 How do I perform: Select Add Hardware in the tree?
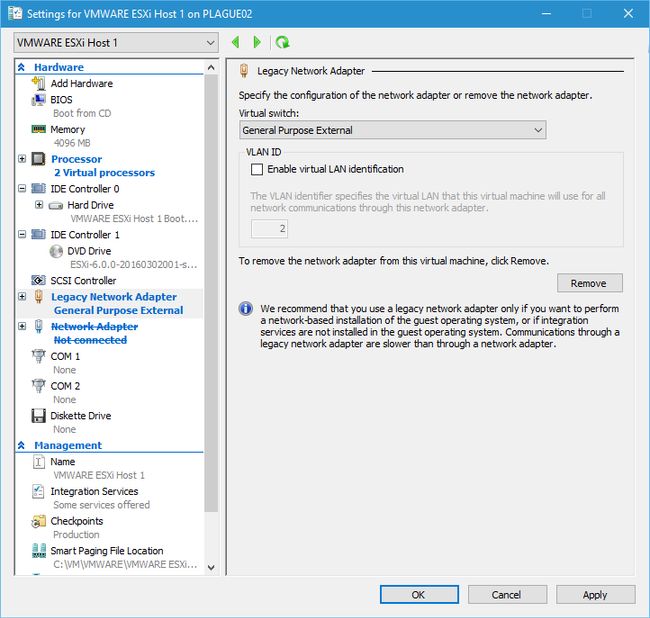click(x=82, y=83)
